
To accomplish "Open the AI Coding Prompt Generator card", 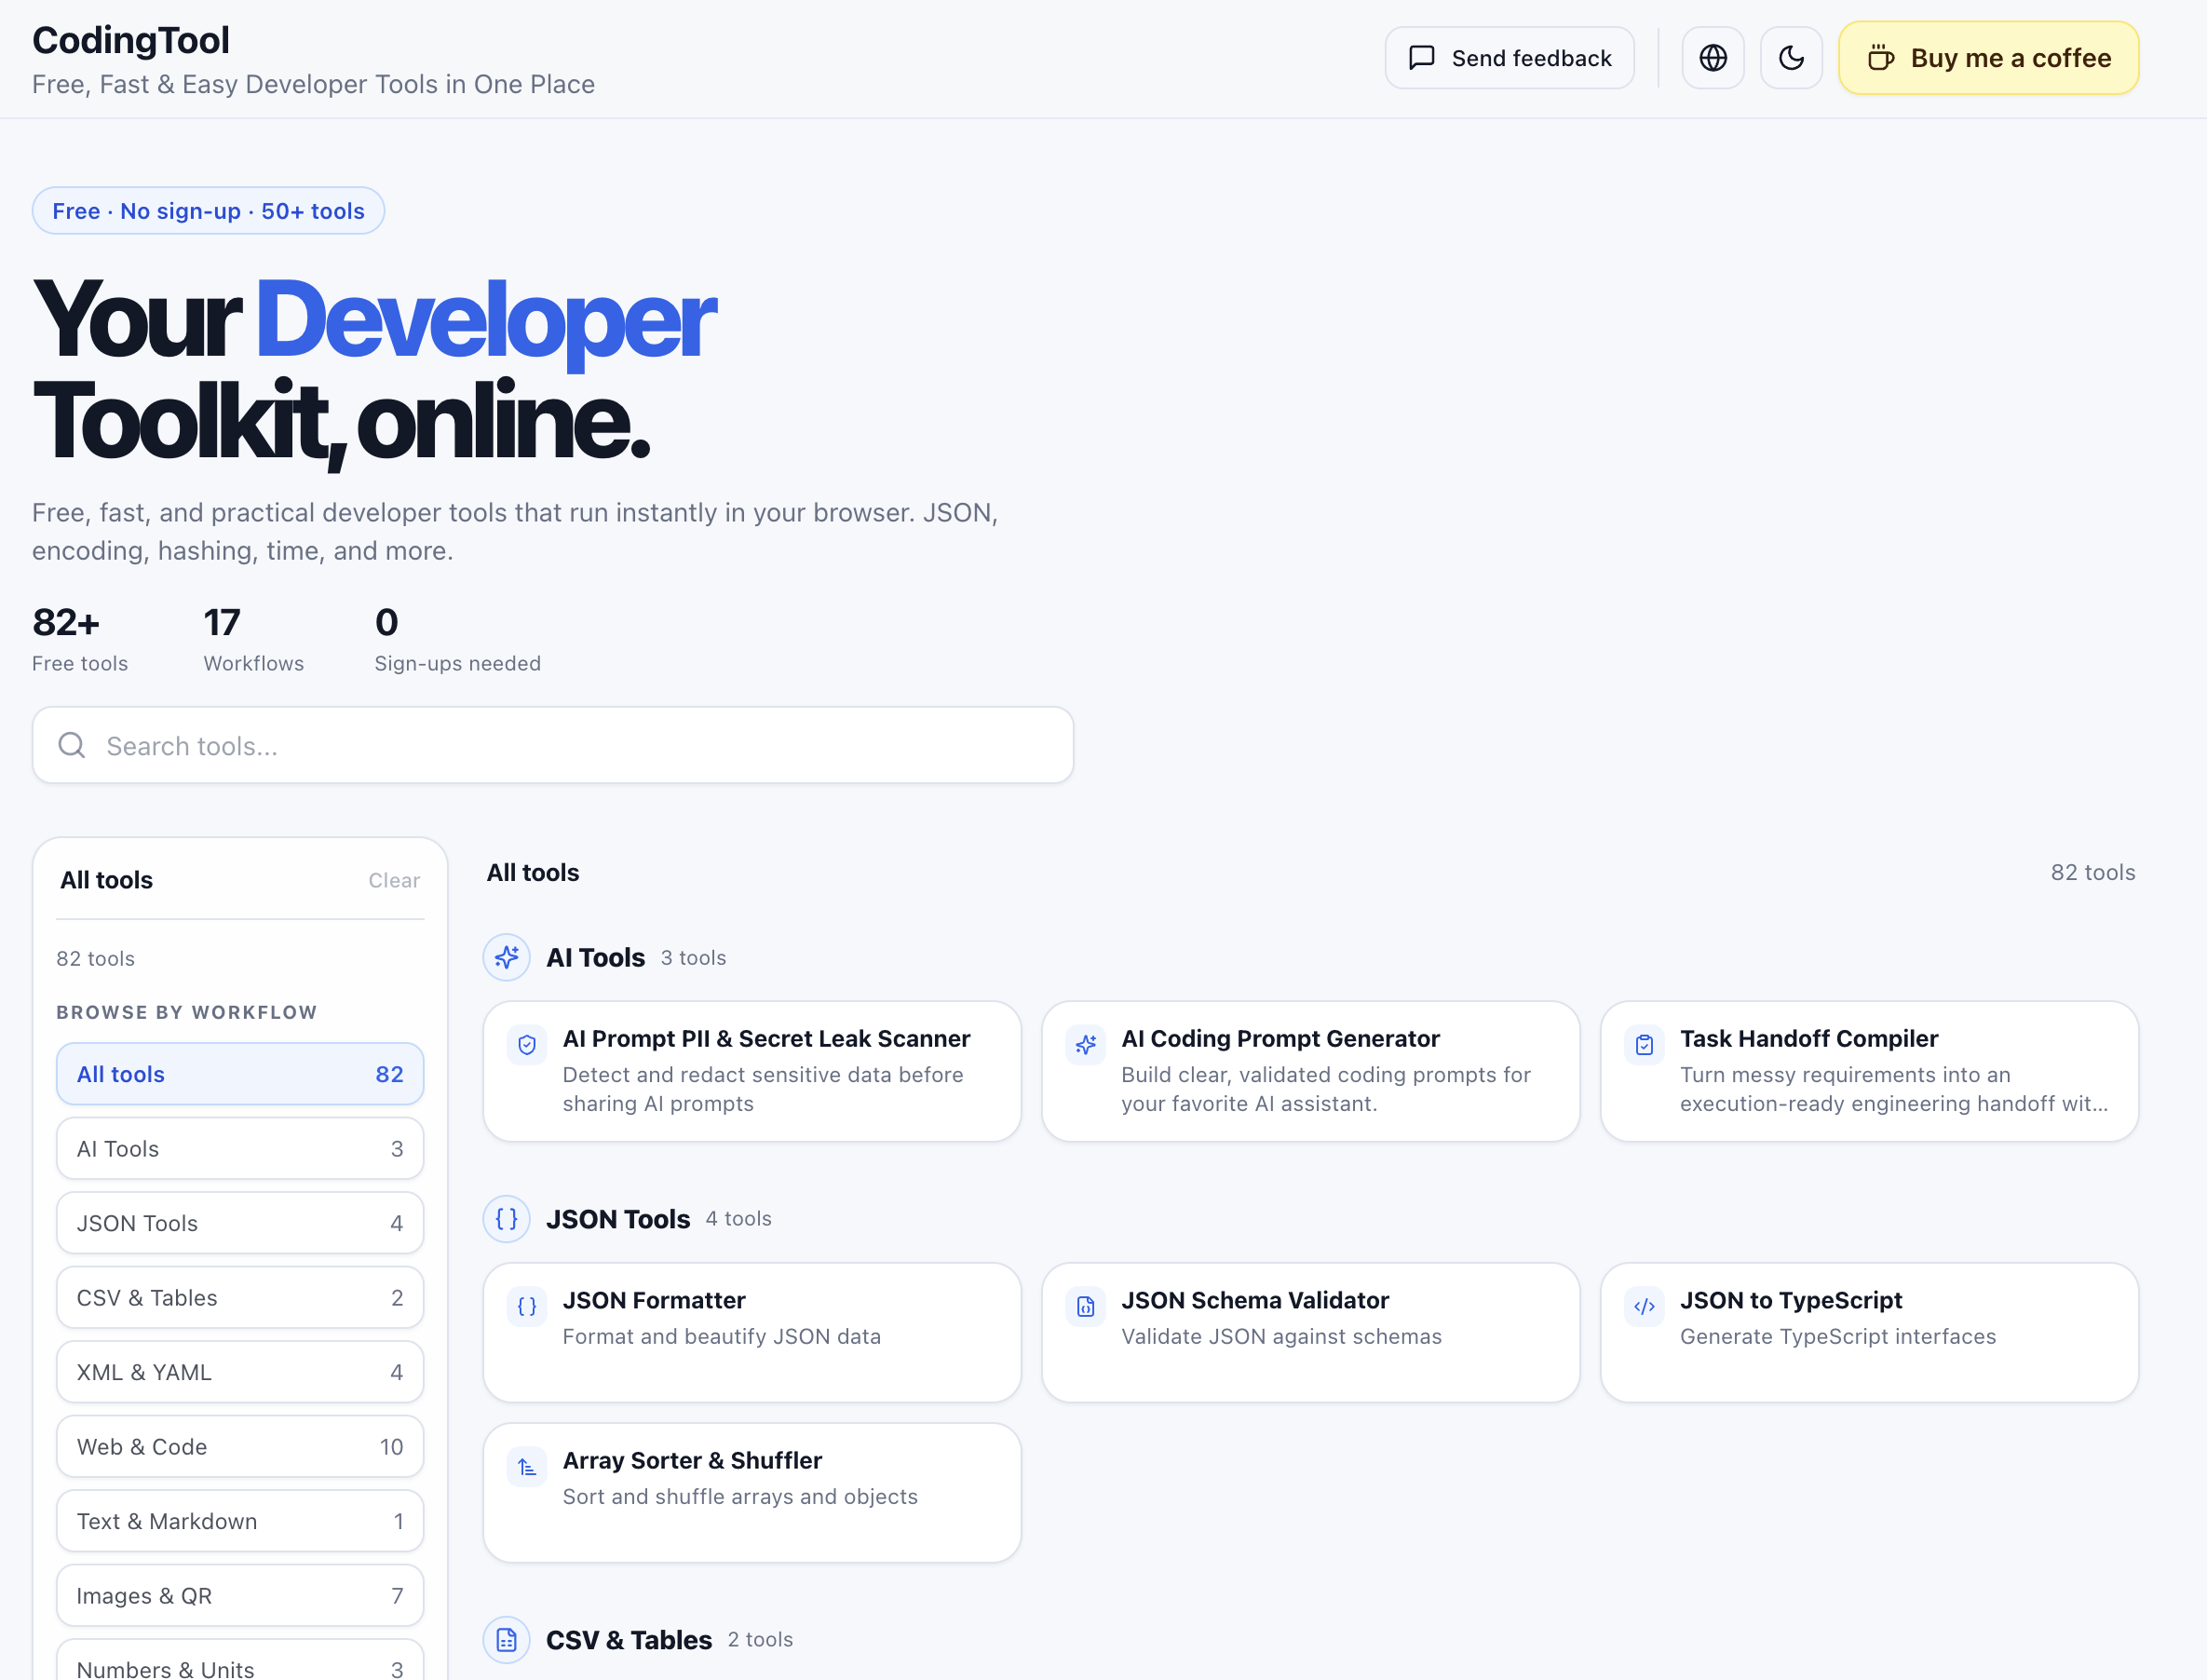I will [x=1311, y=1071].
